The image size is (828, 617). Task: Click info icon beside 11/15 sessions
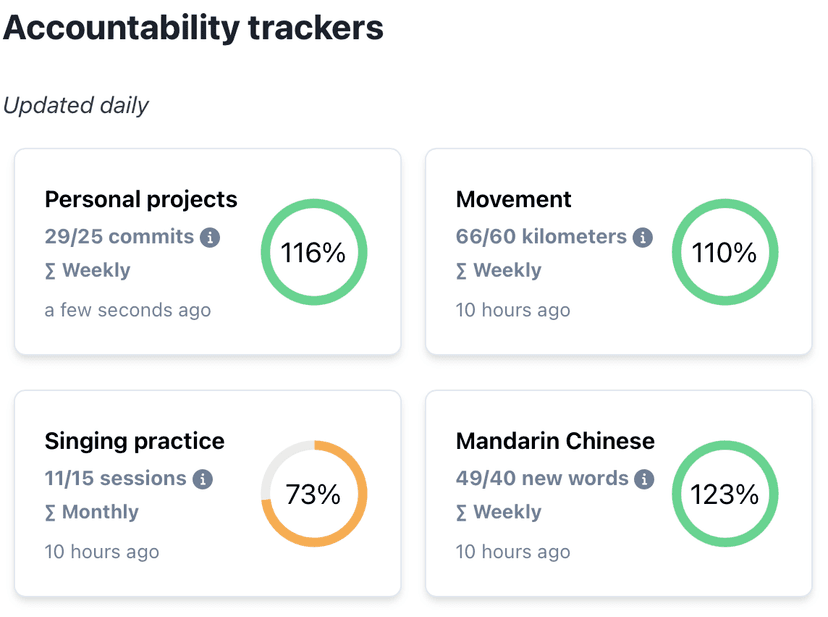pyautogui.click(x=202, y=479)
